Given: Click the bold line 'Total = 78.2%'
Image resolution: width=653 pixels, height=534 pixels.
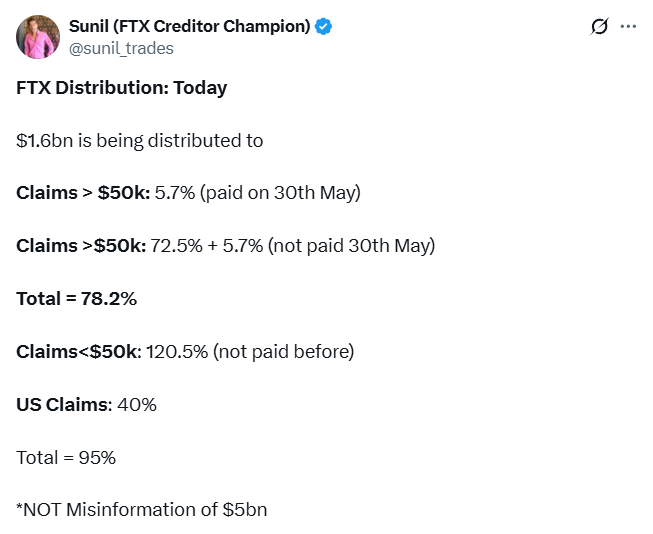Looking at the screenshot, I should [x=76, y=298].
